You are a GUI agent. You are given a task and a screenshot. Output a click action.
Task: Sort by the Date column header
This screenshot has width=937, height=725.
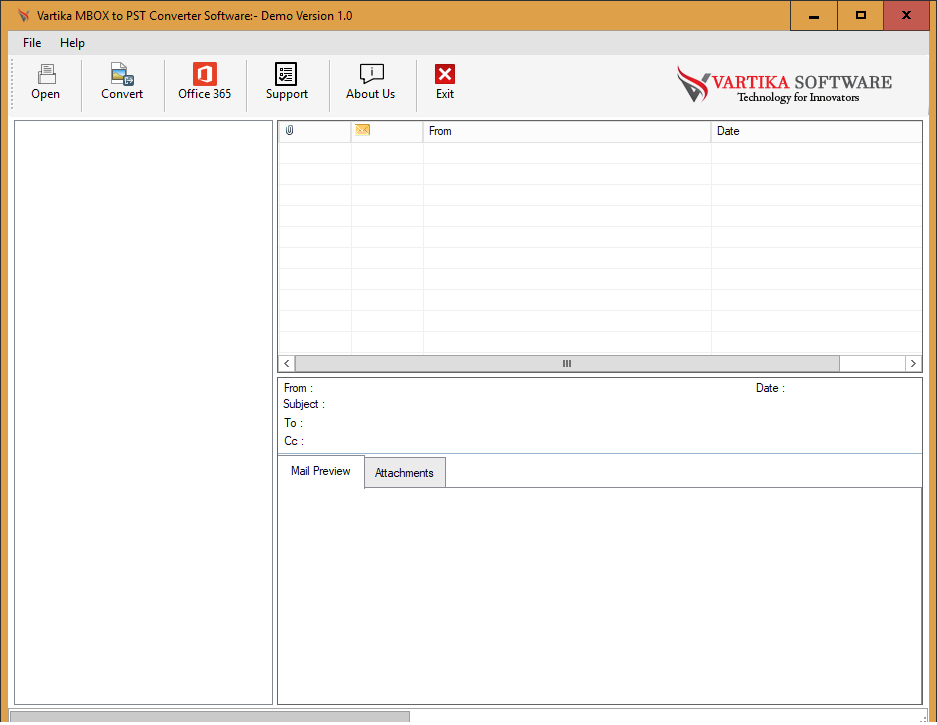[816, 131]
